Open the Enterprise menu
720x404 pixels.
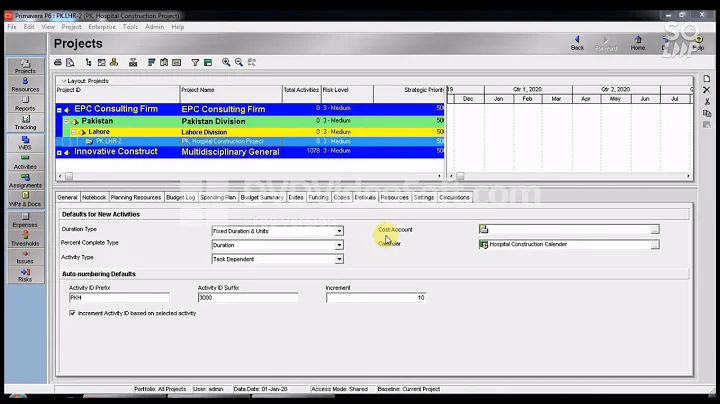pos(102,27)
